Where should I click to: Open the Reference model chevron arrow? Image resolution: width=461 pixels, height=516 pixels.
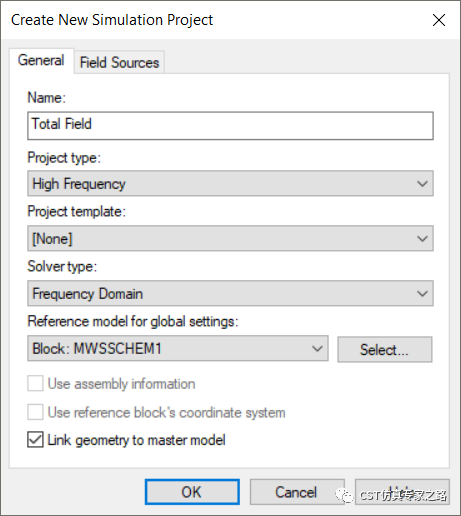(x=317, y=348)
